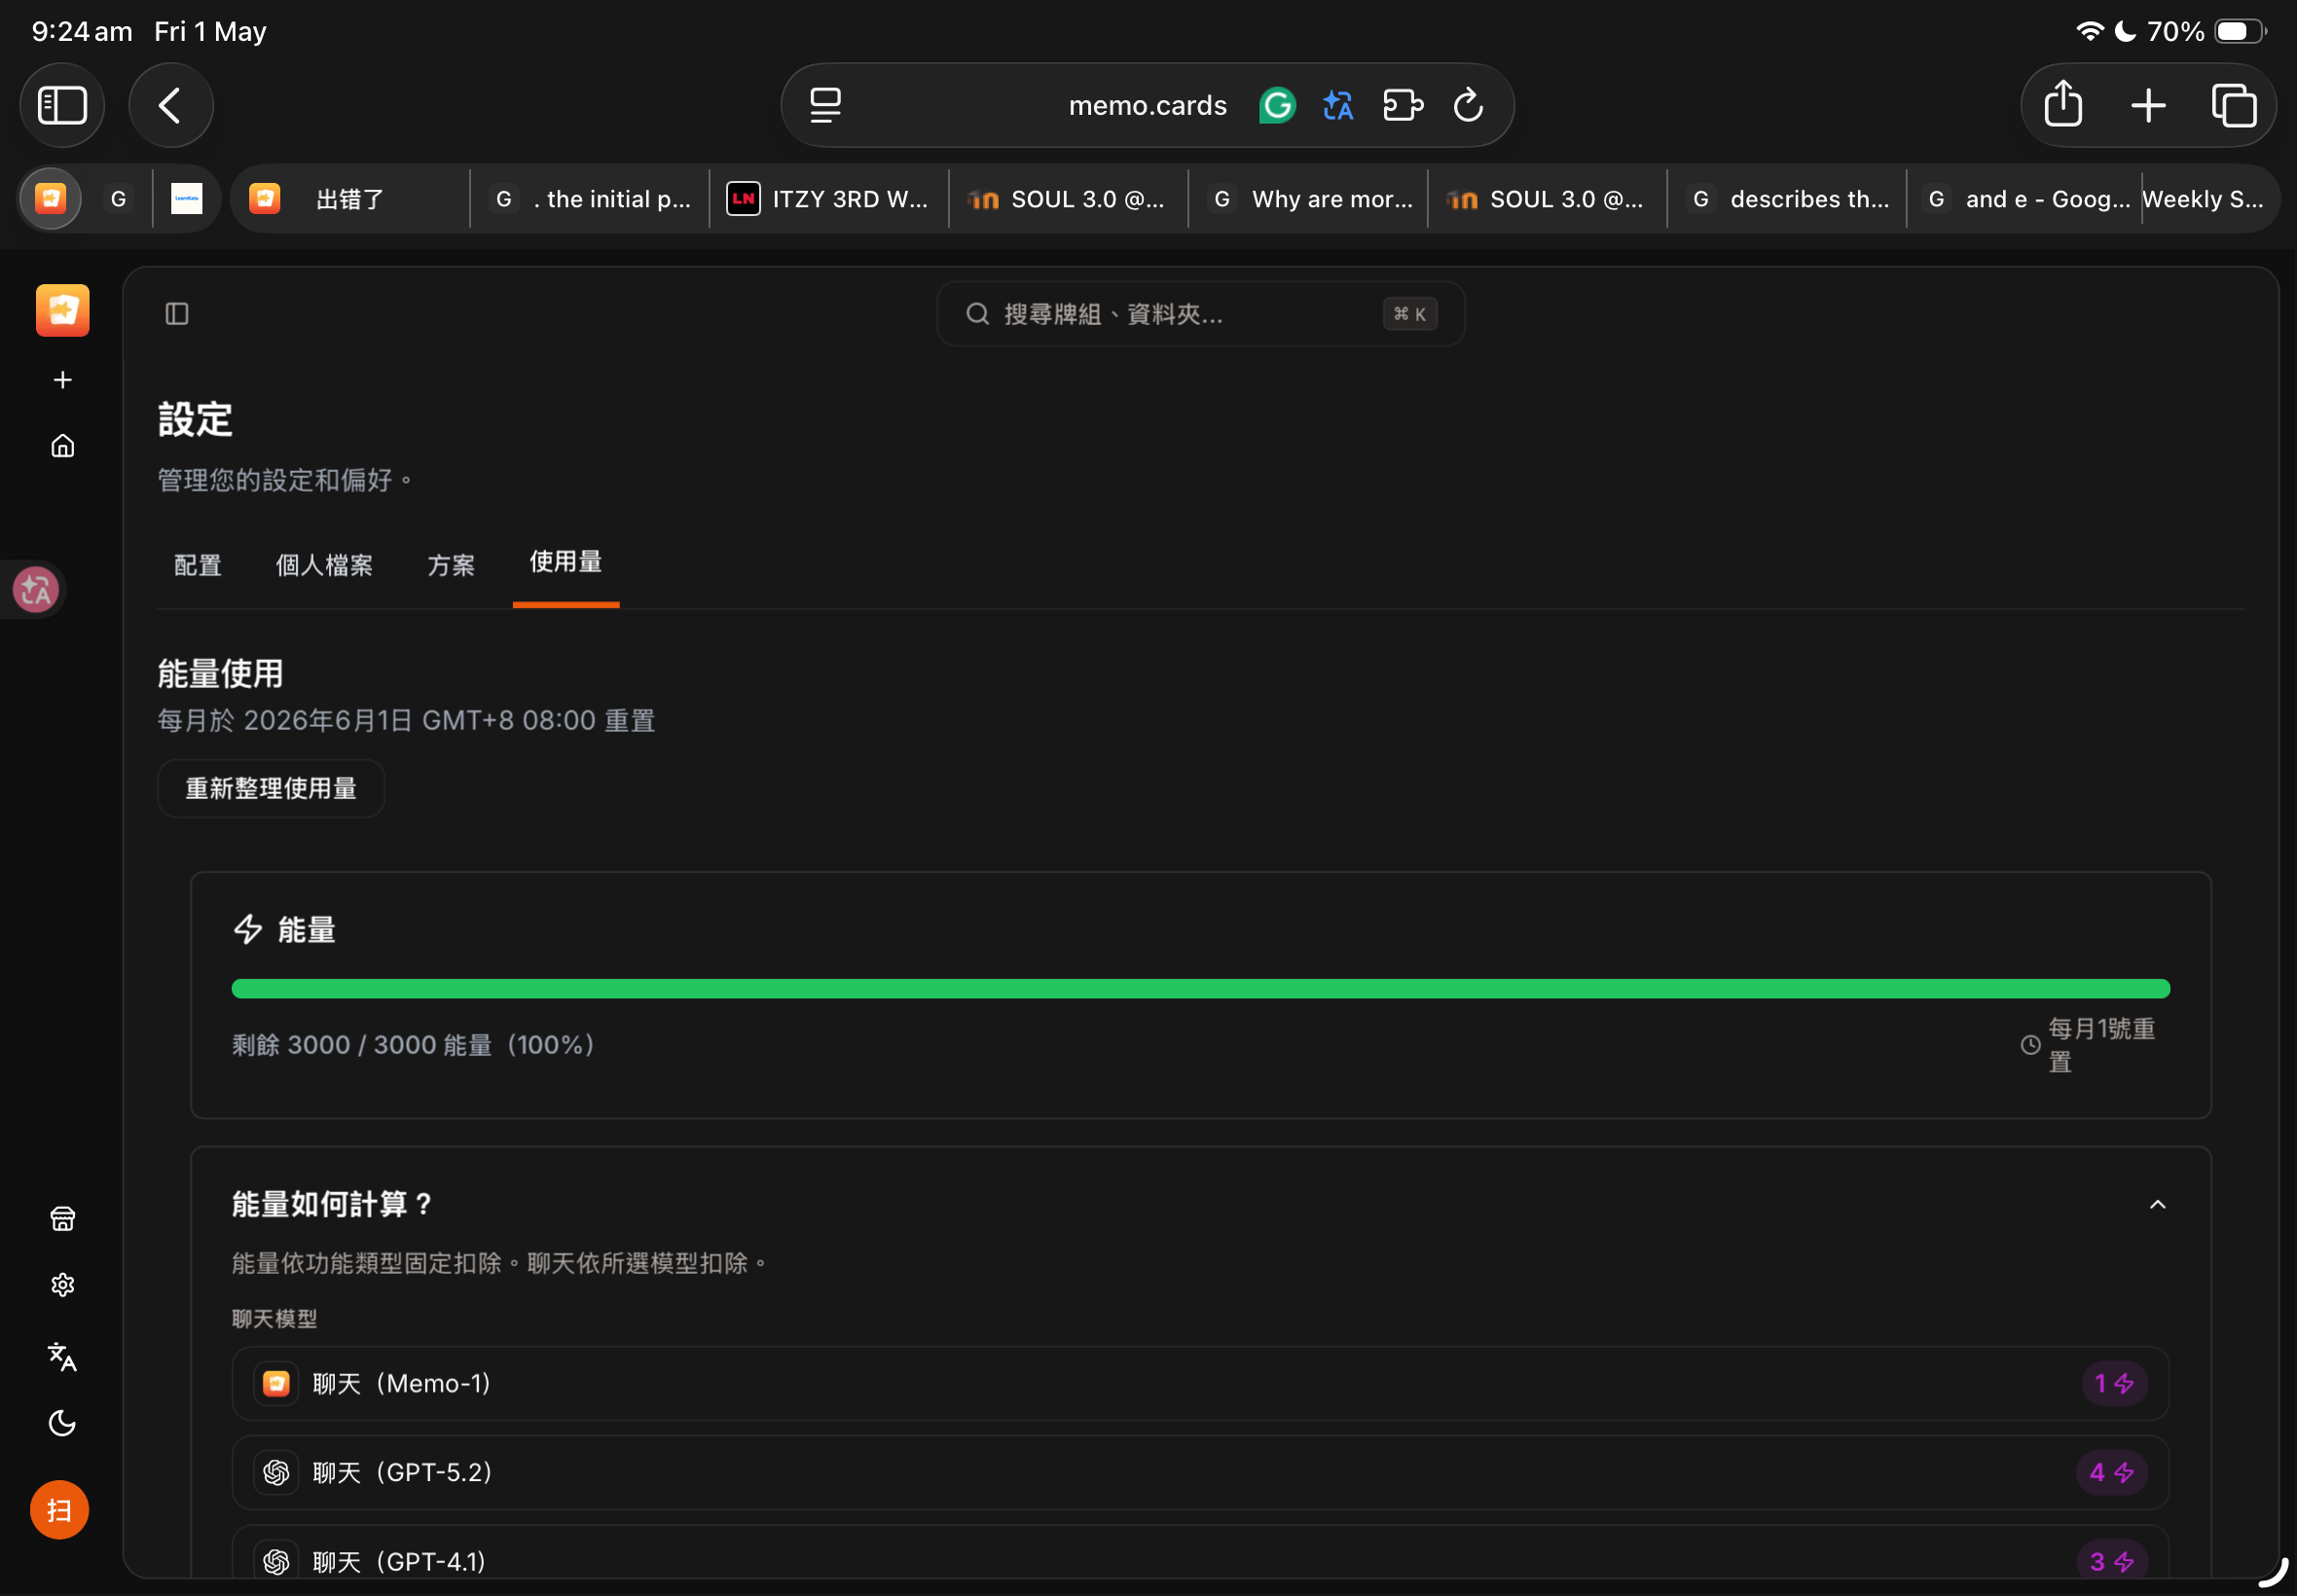
Task: Switch to 'and e - Goog...' tab
Action: click(x=2025, y=198)
